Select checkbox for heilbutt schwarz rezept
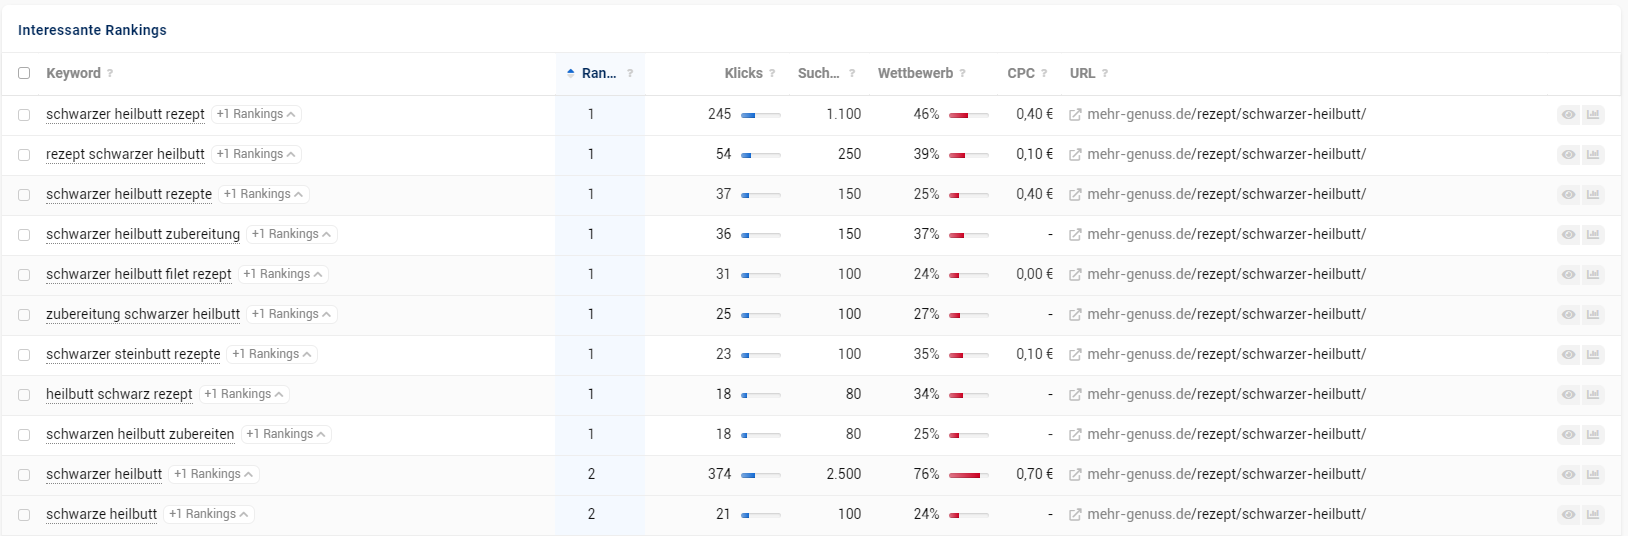Image resolution: width=1628 pixels, height=536 pixels. [x=24, y=395]
